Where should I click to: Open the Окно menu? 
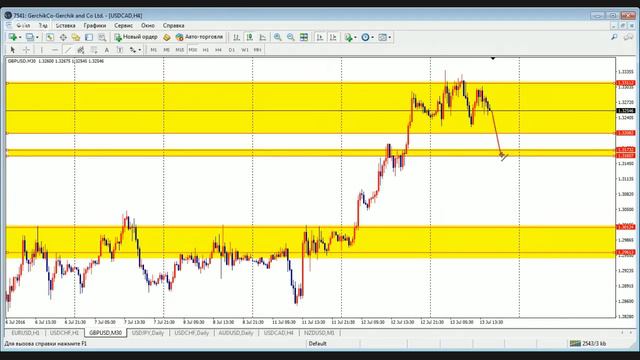(148, 25)
